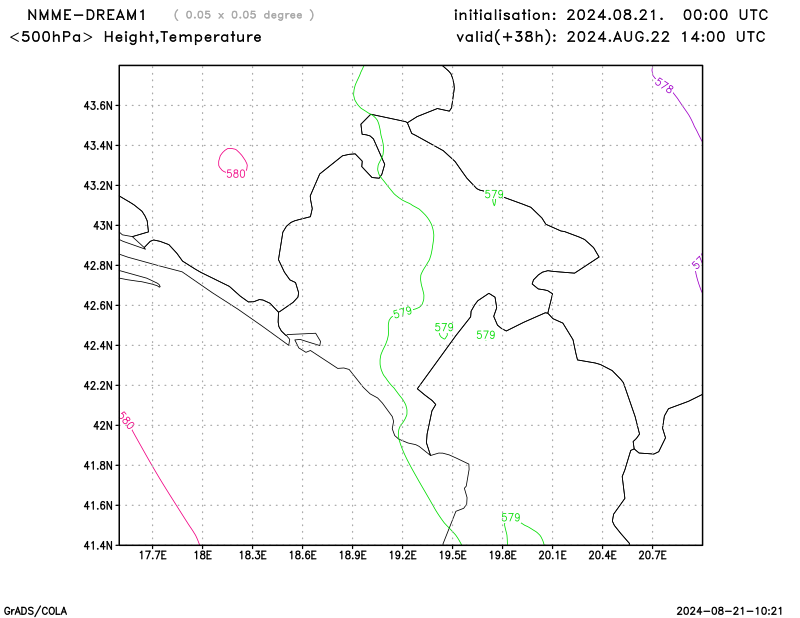Click the 42.4N latitude axis label

(x=98, y=345)
